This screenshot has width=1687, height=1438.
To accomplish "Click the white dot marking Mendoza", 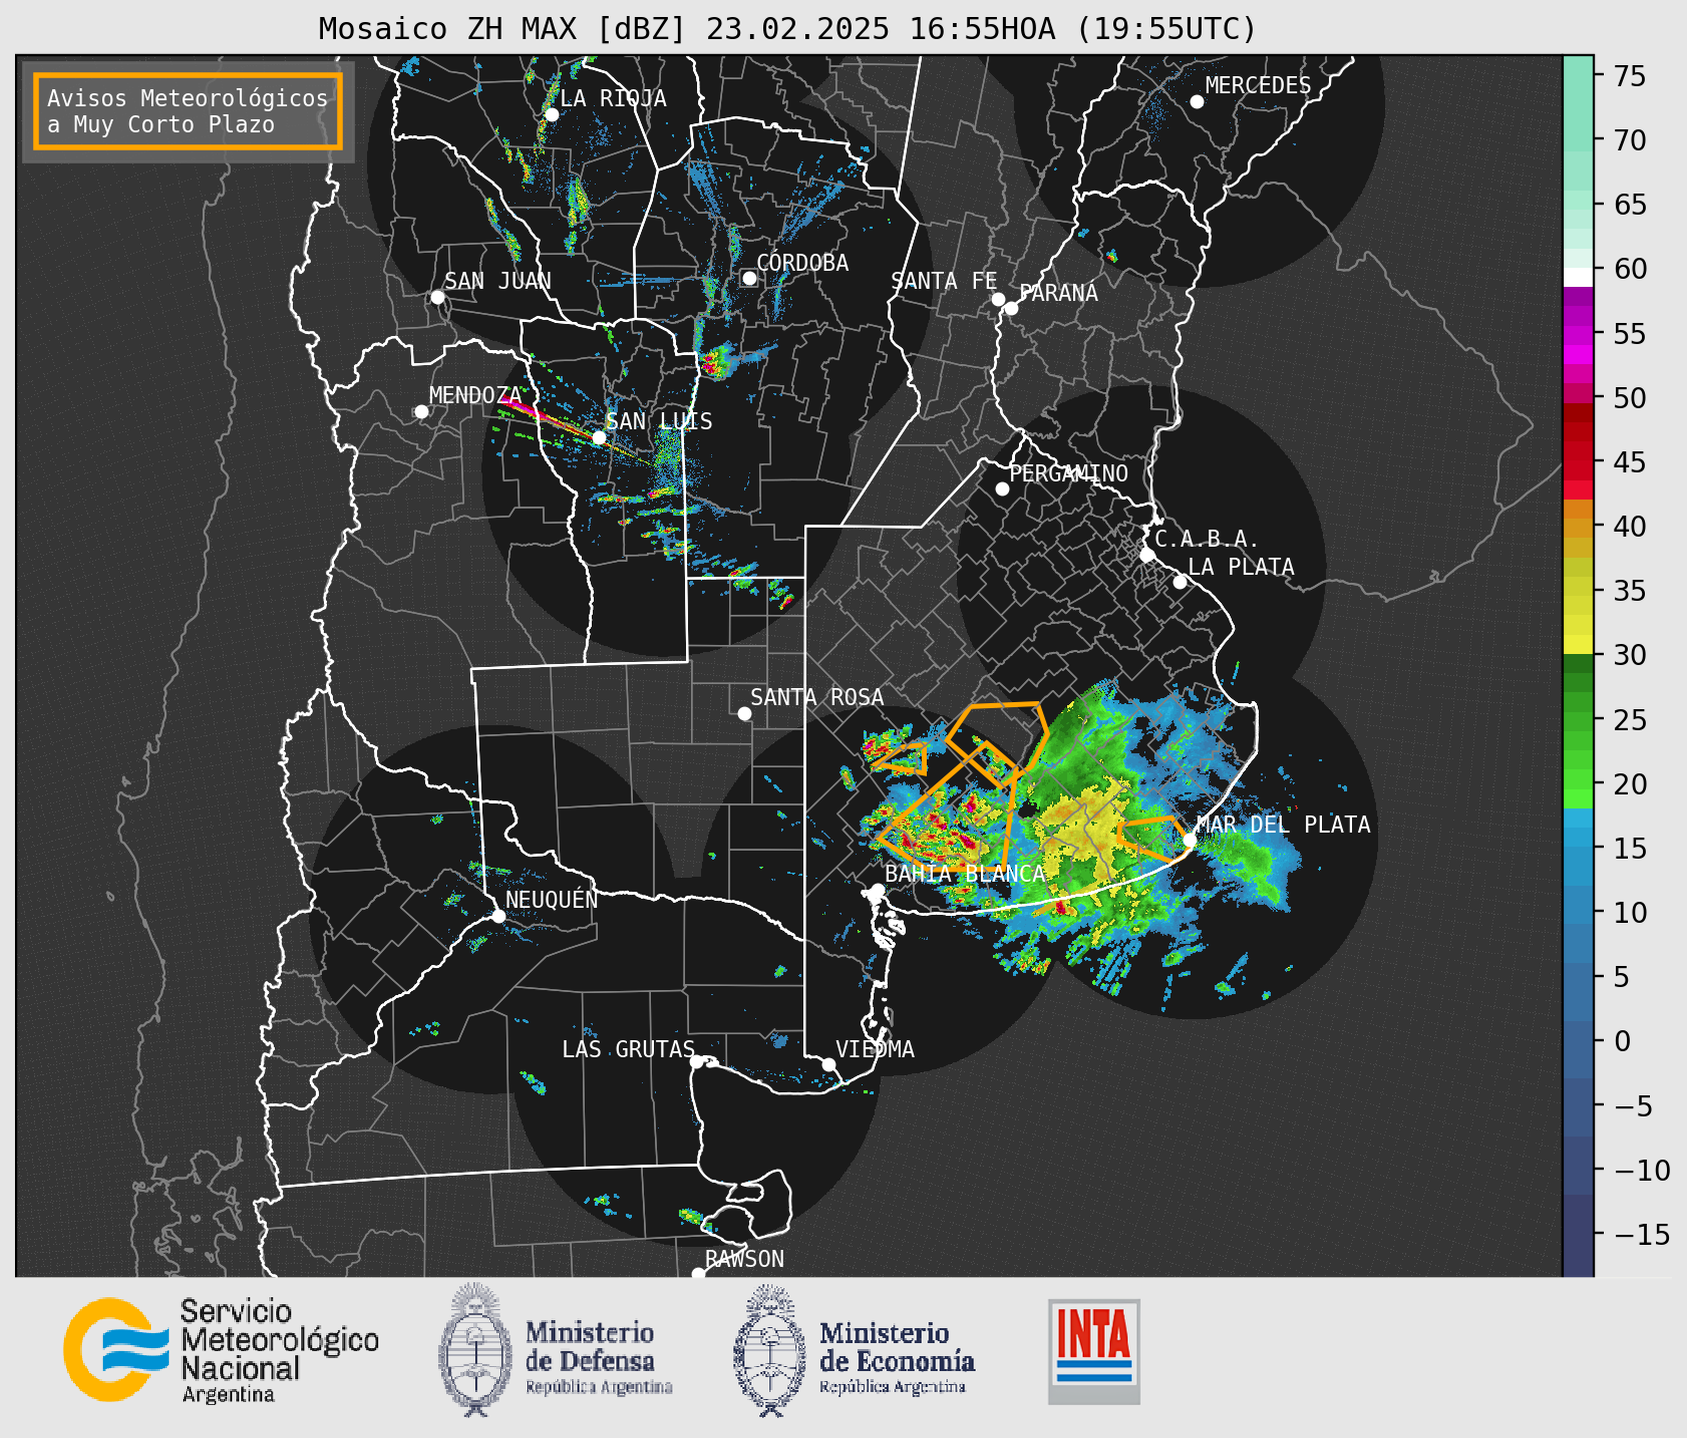I will [421, 412].
